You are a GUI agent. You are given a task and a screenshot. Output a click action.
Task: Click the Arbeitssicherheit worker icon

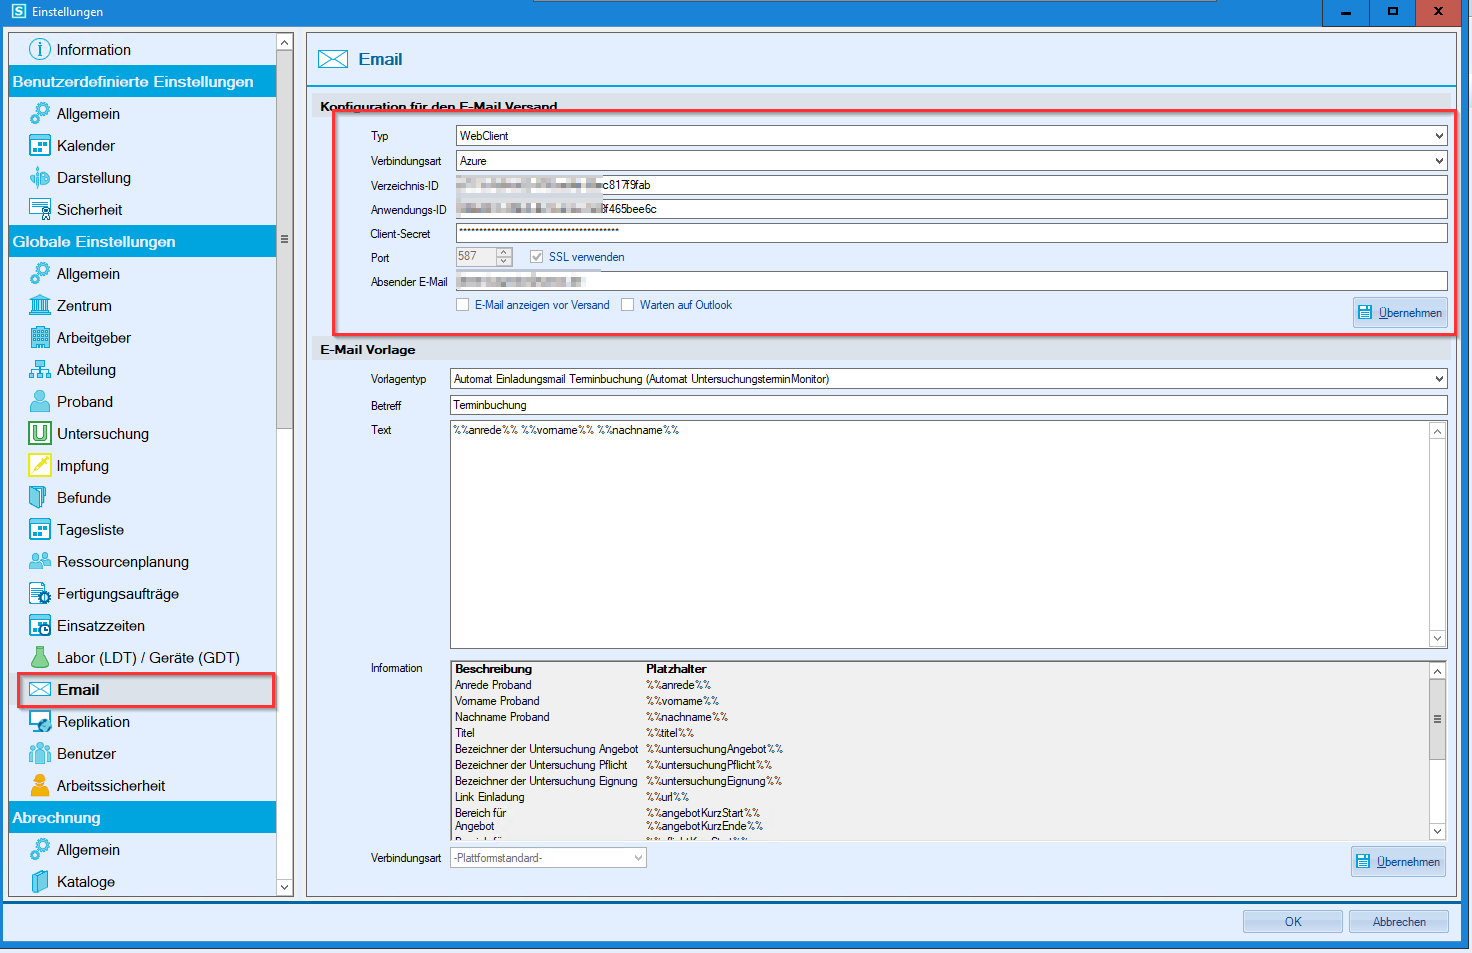(40, 785)
